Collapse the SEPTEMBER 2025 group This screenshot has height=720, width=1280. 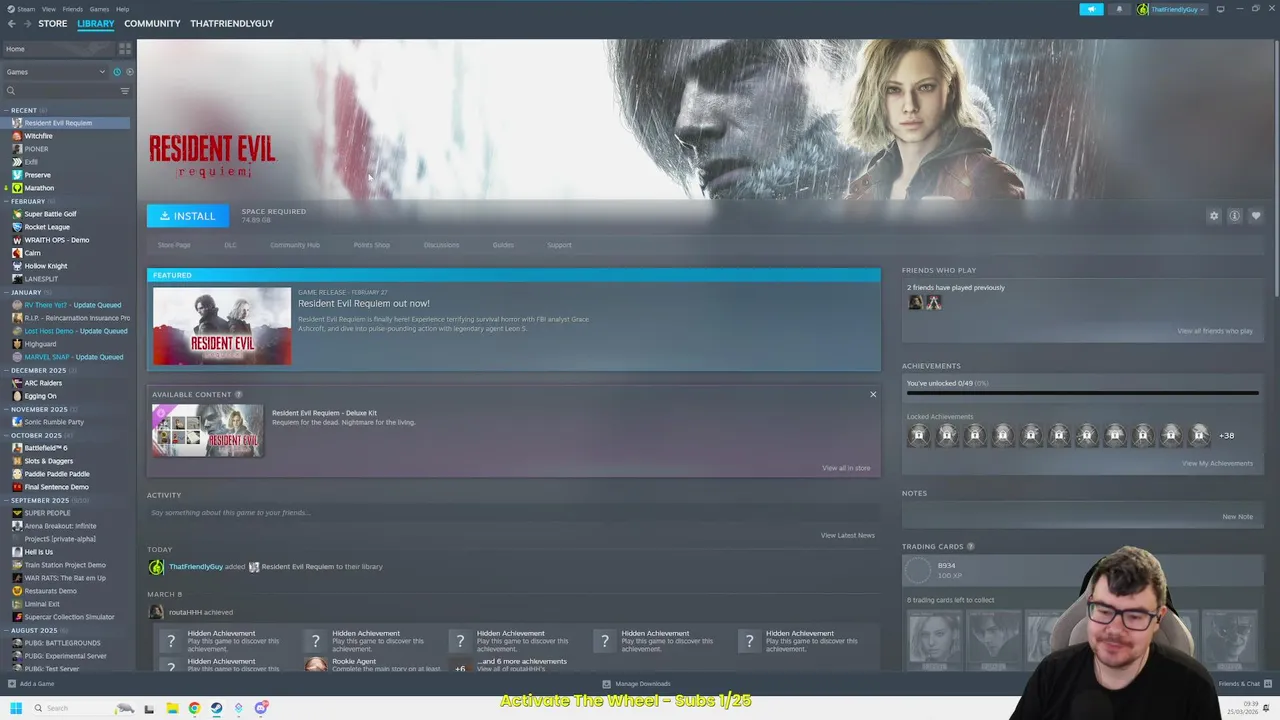tap(7, 500)
